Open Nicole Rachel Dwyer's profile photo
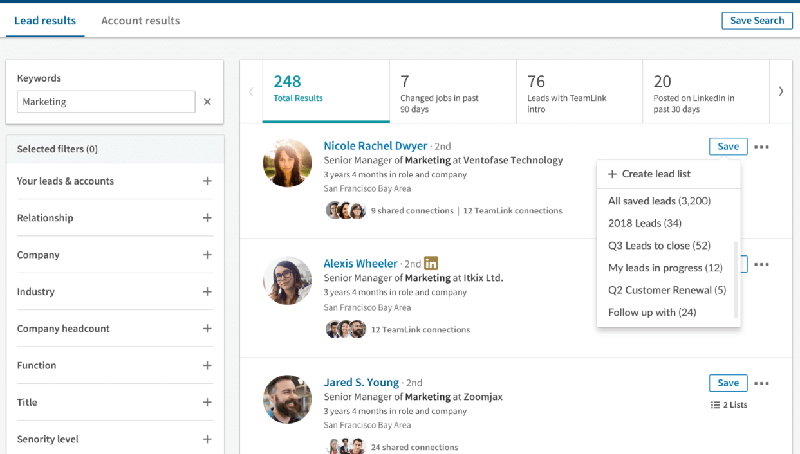The image size is (800, 454). pos(287,163)
